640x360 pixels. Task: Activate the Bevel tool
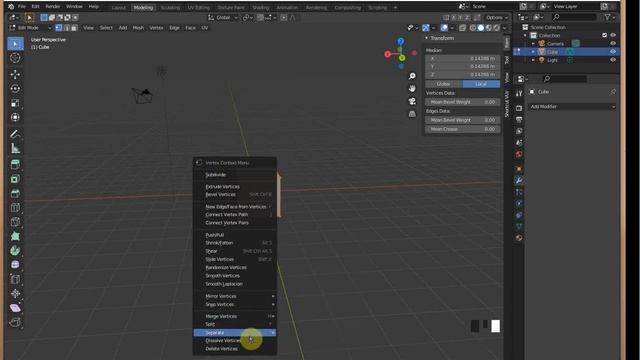(16, 193)
